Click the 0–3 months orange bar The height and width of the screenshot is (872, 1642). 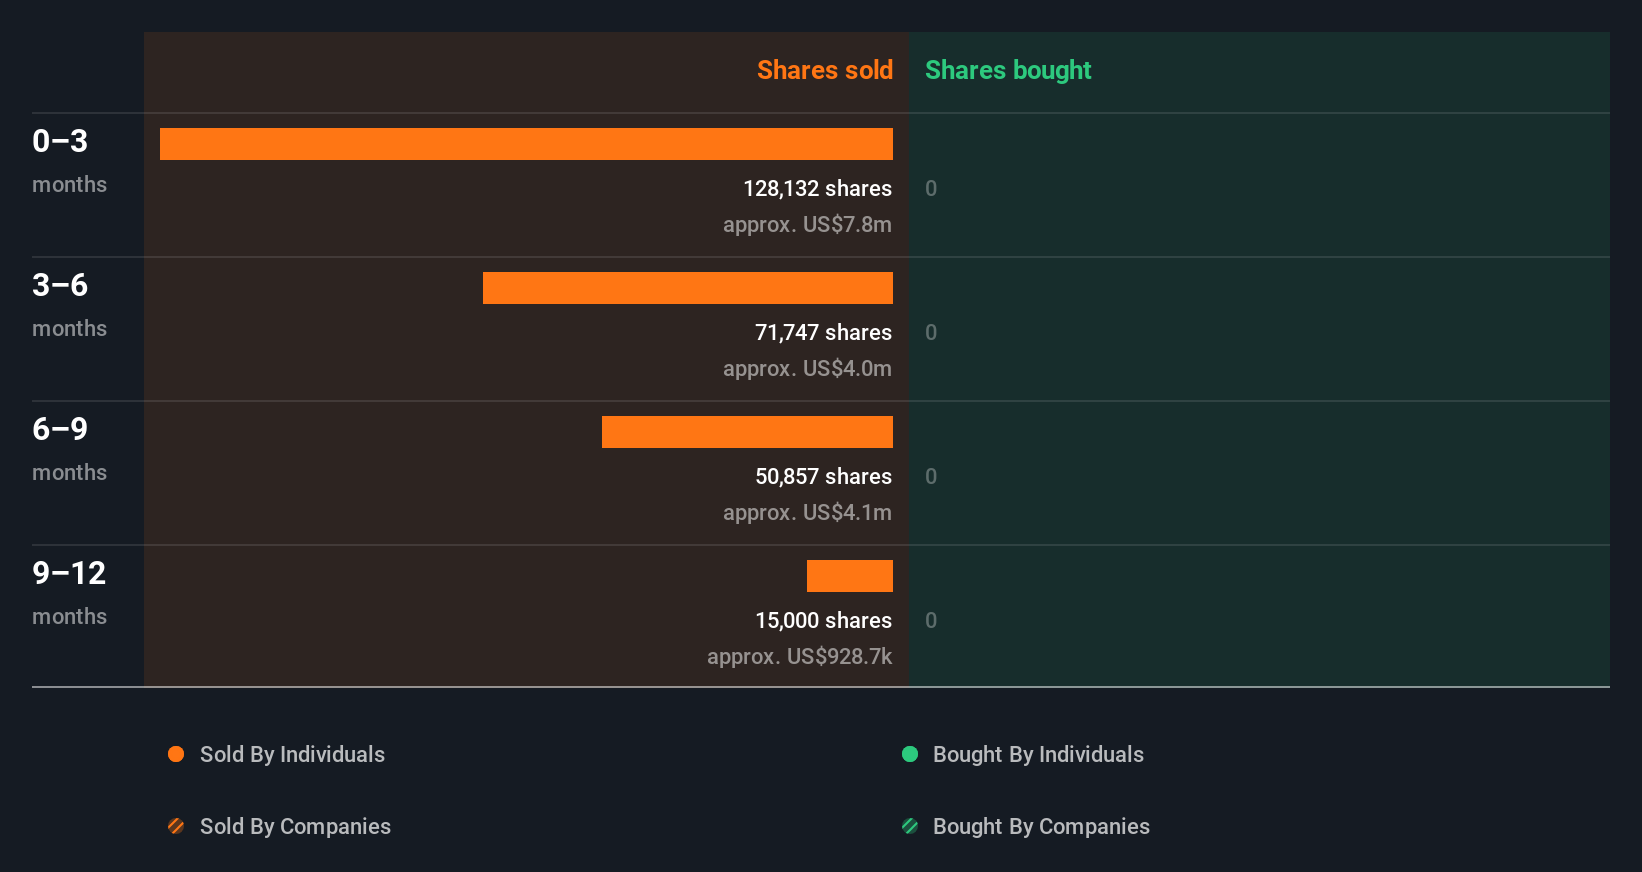[526, 144]
